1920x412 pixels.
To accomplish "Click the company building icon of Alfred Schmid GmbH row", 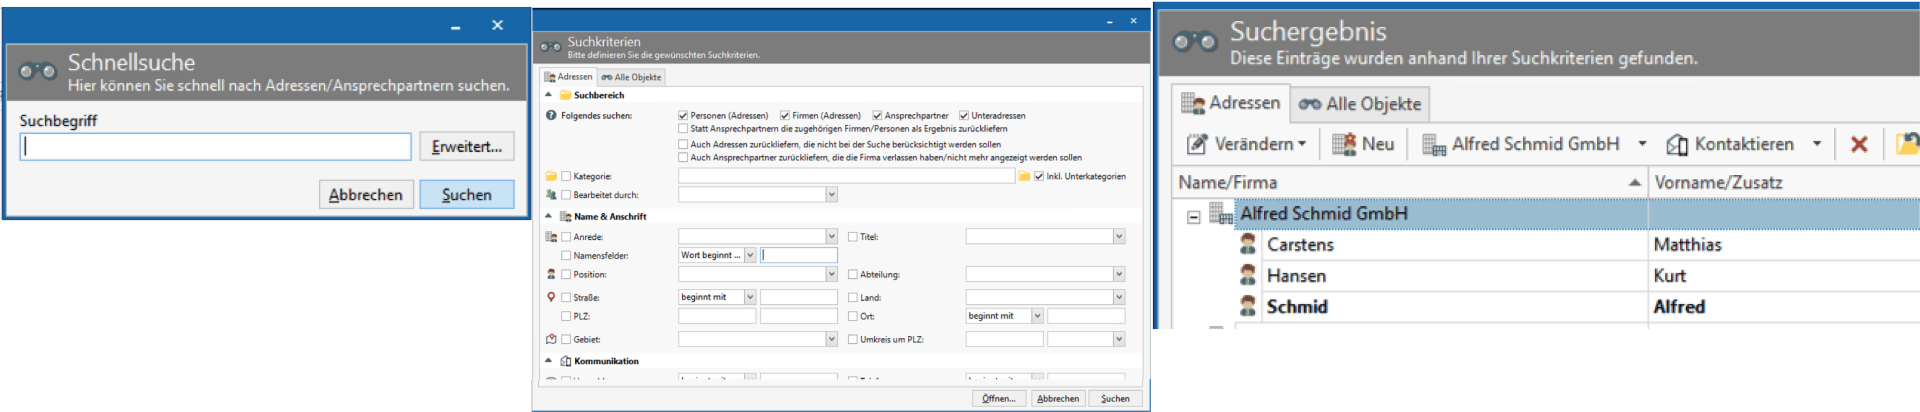I will pos(1221,213).
